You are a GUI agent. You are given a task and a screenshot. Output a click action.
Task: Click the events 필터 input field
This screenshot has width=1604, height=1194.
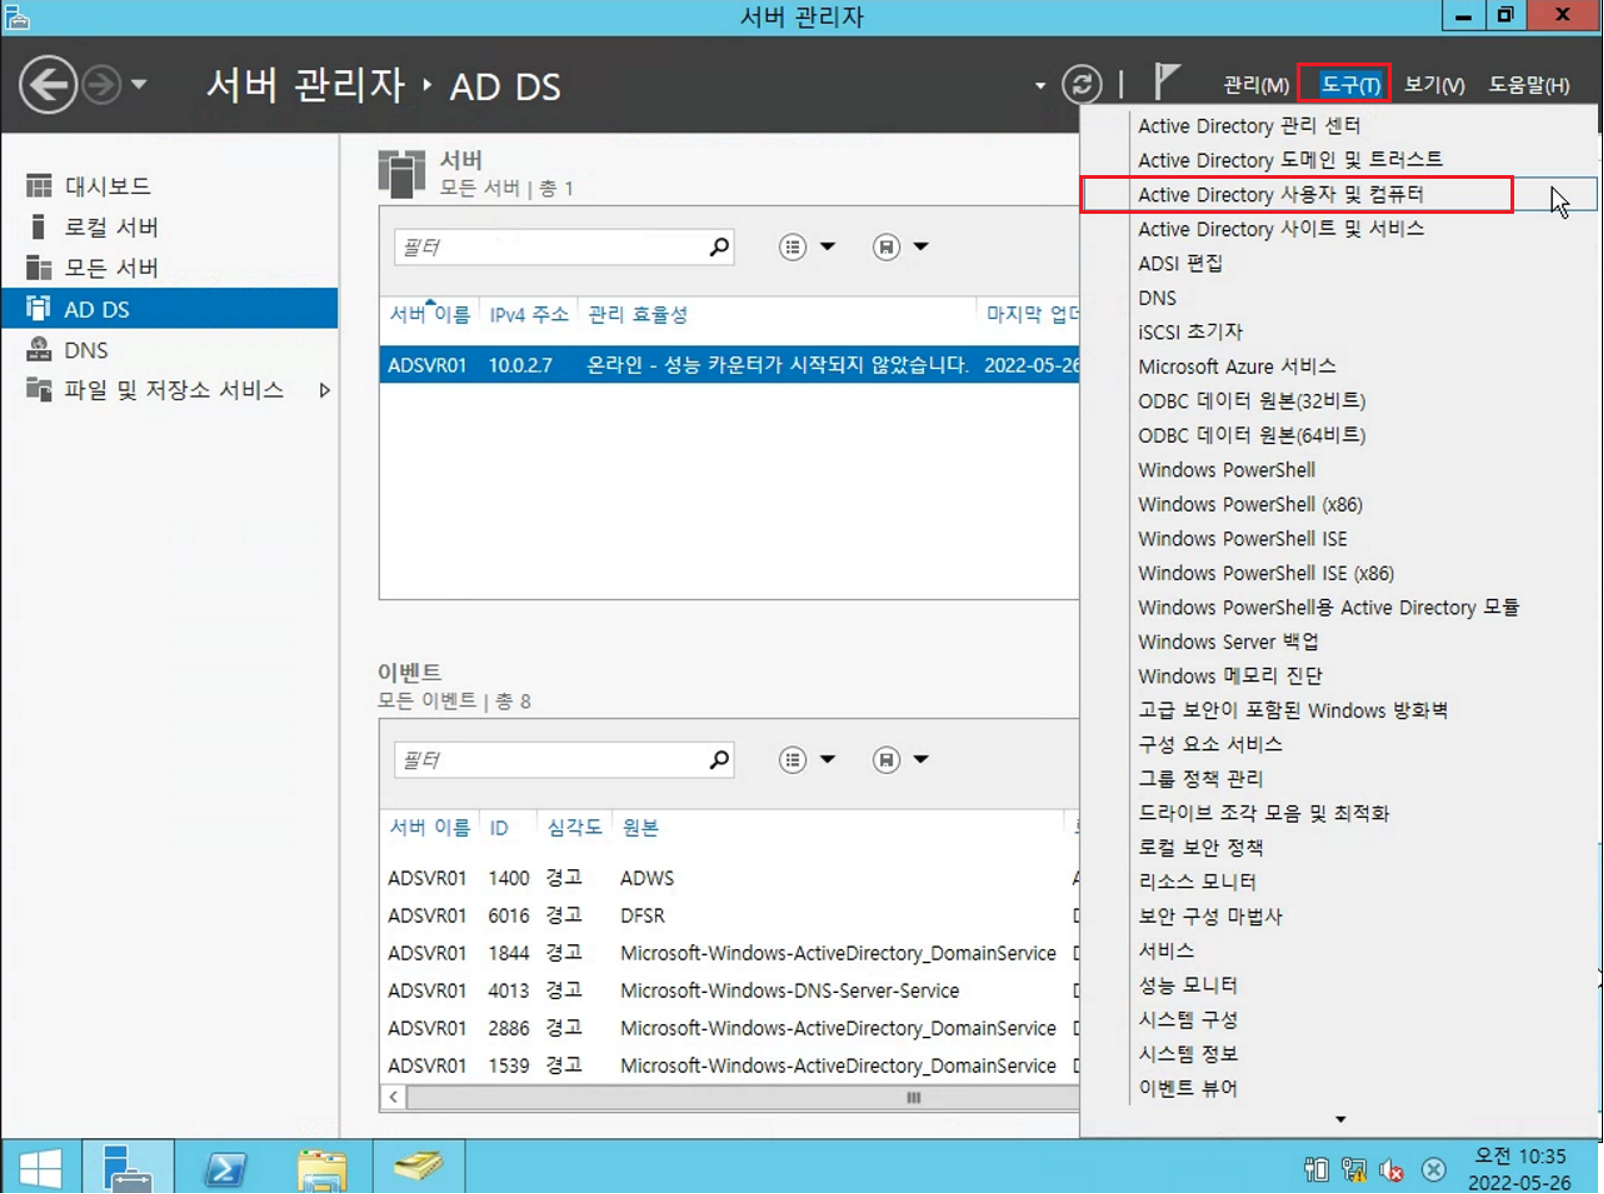point(548,760)
